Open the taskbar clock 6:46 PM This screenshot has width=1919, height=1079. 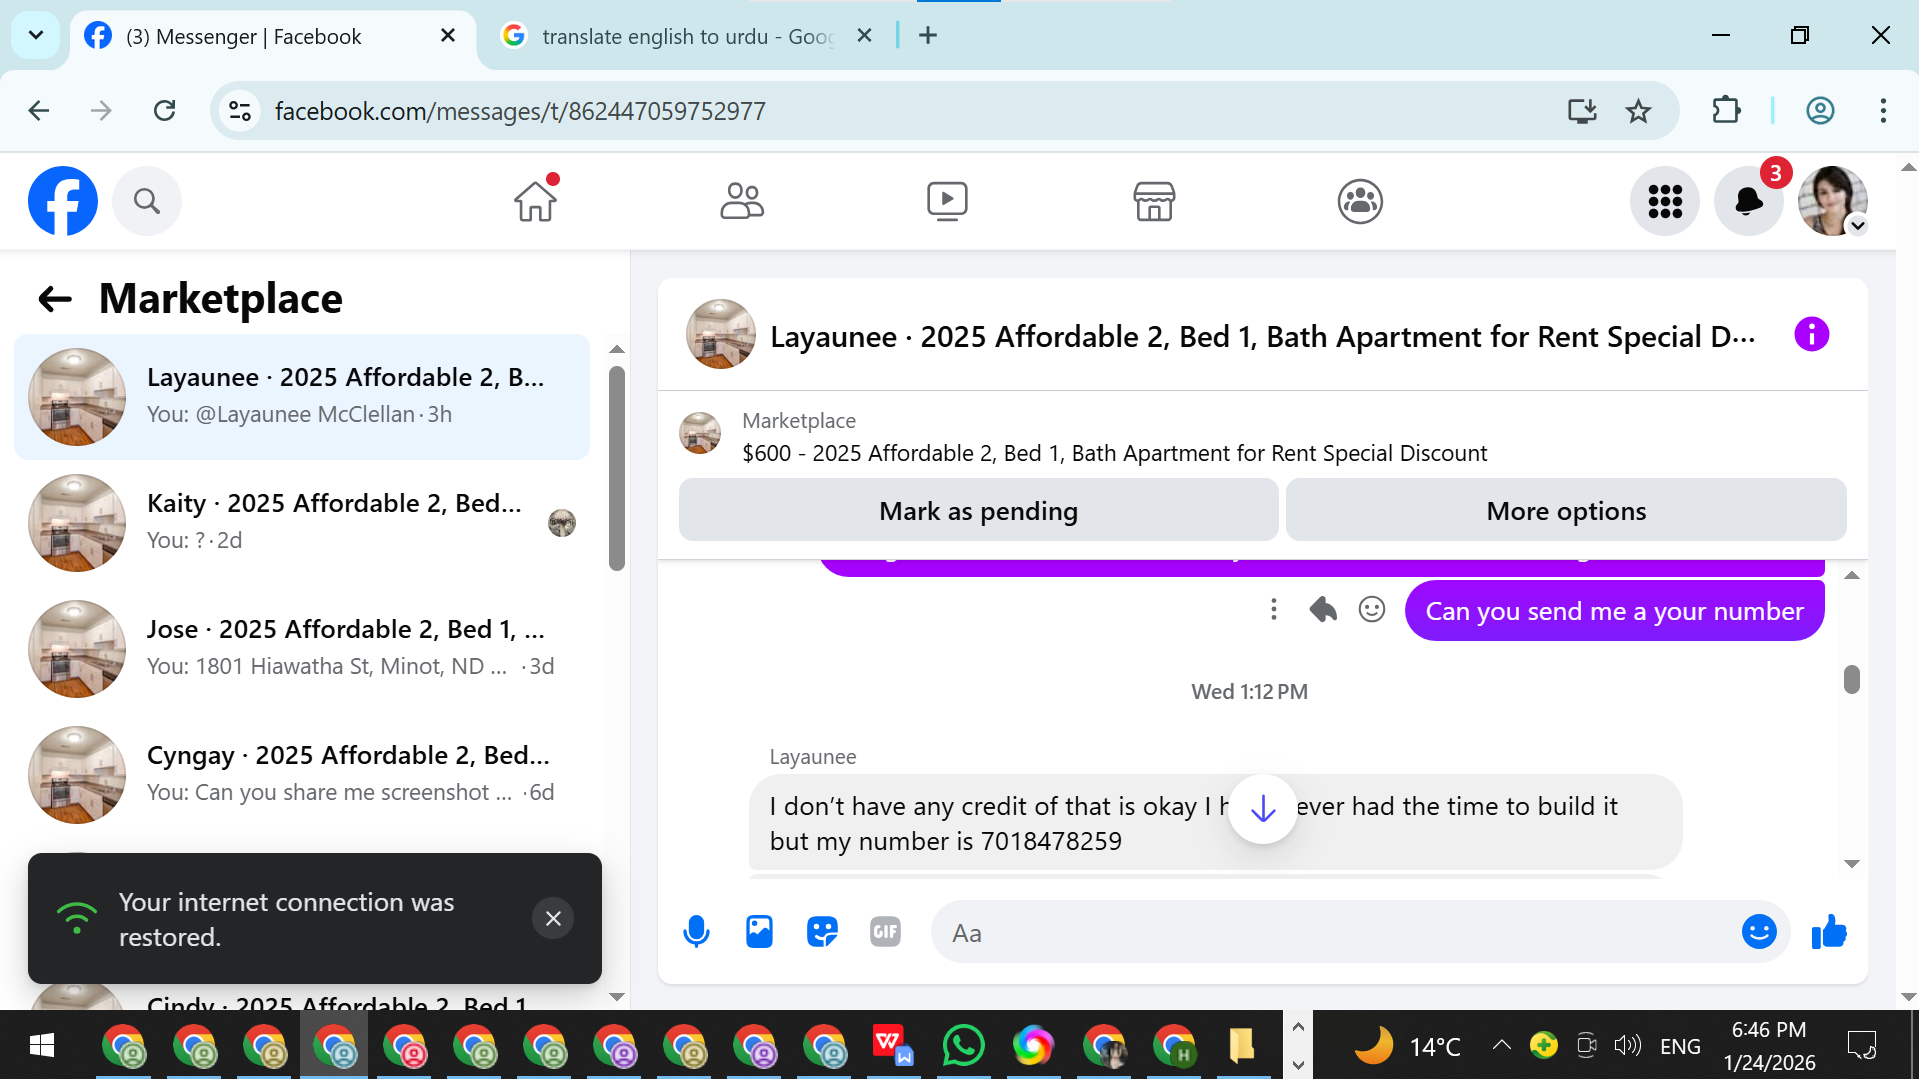pyautogui.click(x=1769, y=1046)
